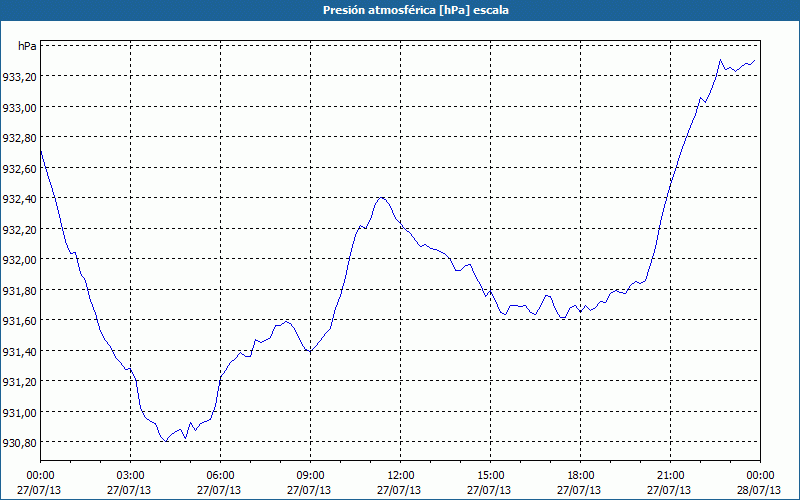Click the 00:00 label above 27/07/13
Viewport: 800px width, 500px height.
click(40, 476)
